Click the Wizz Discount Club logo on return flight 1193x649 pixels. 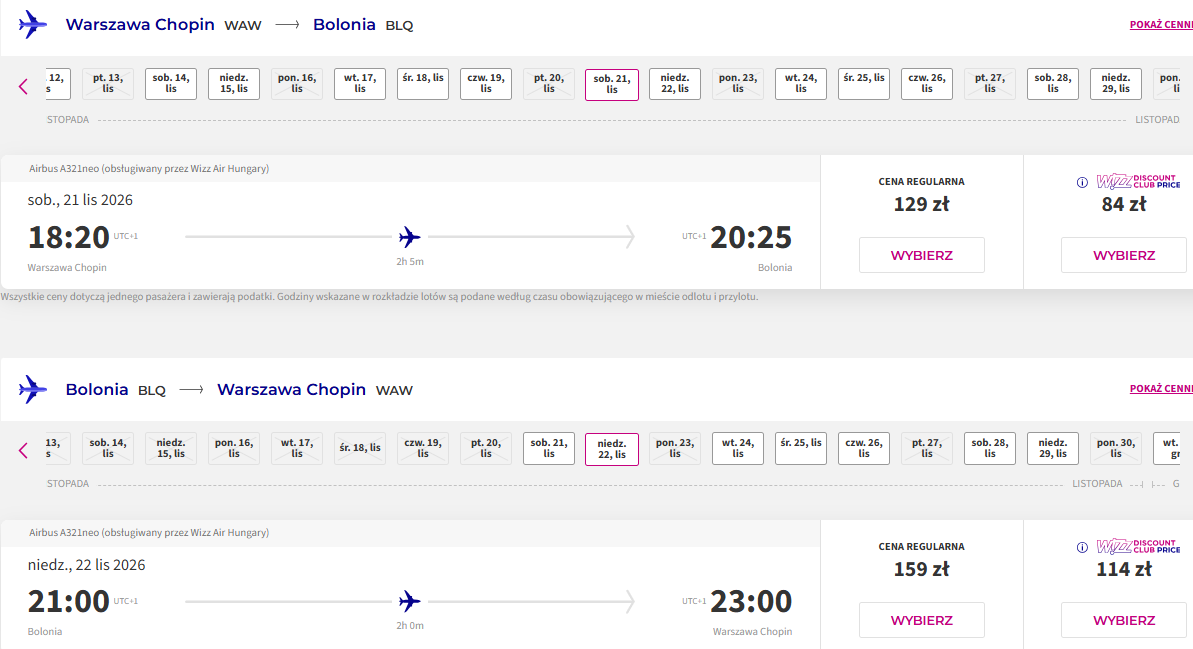[1138, 546]
